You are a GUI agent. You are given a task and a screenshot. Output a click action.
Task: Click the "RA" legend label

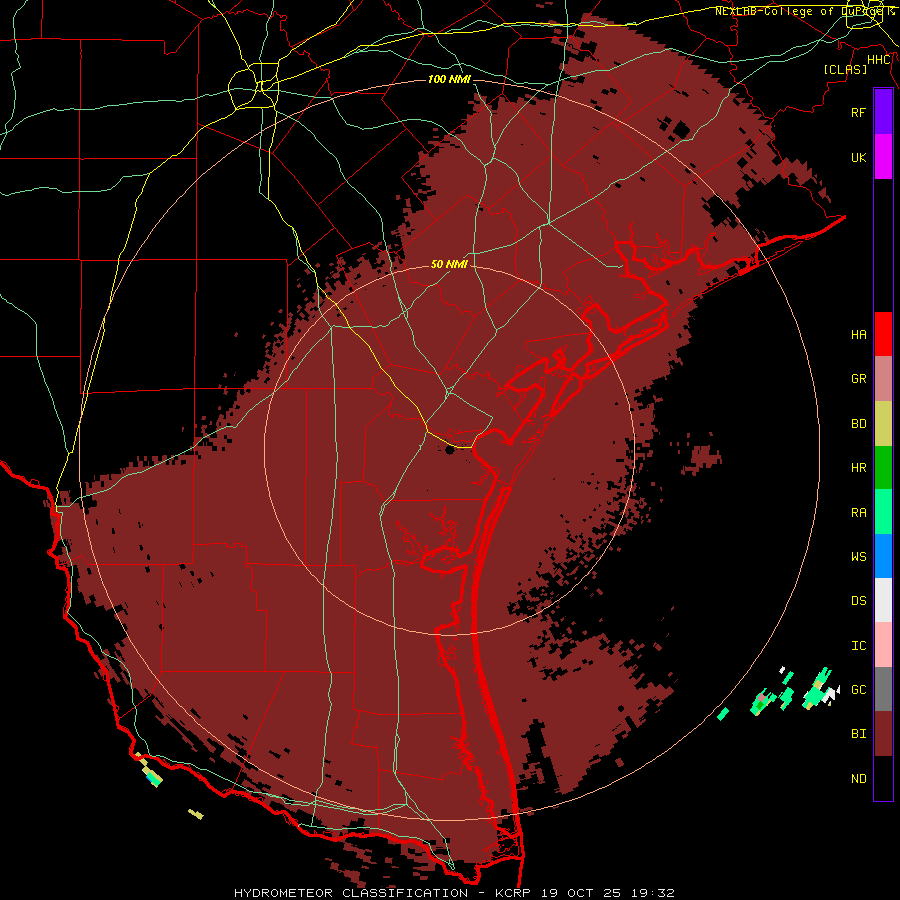[858, 513]
